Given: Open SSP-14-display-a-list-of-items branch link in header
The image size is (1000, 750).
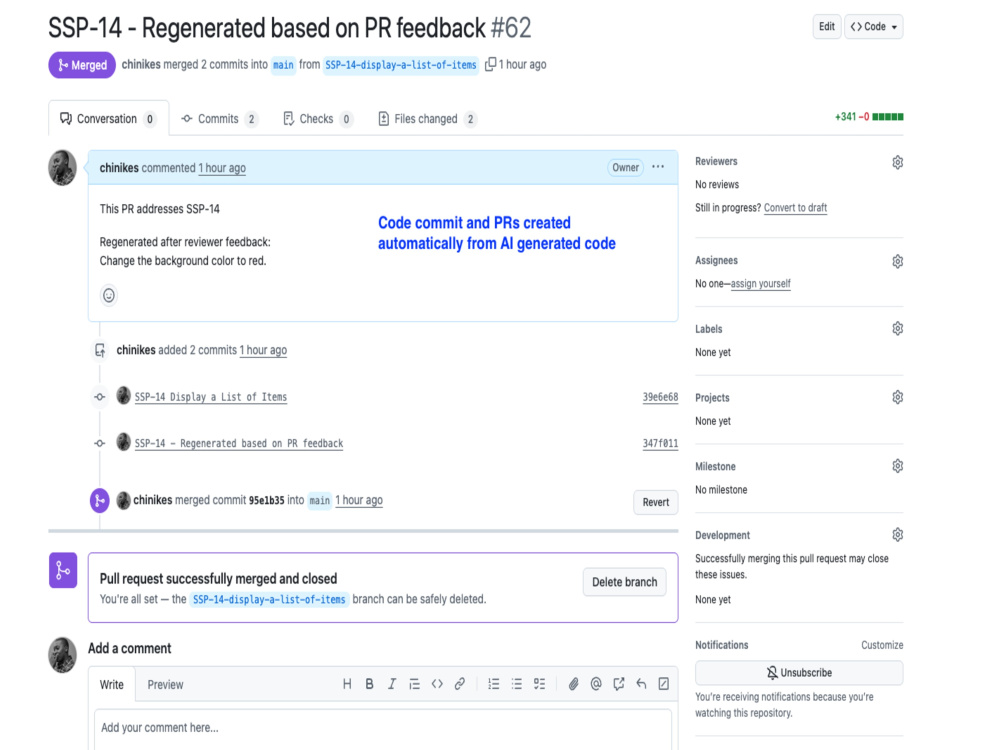Looking at the screenshot, I should tap(401, 64).
